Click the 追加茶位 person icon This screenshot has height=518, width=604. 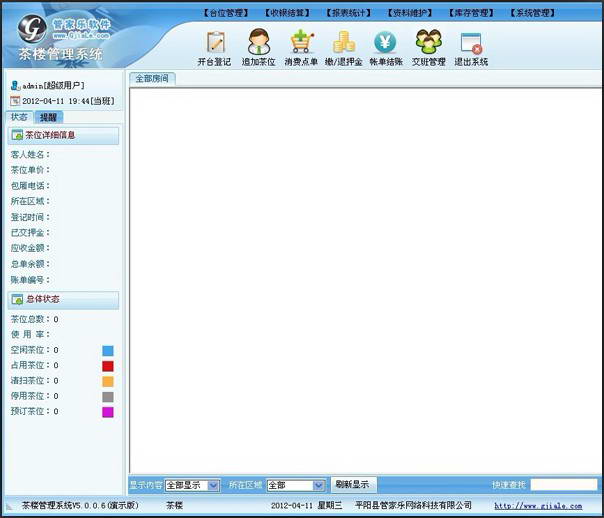coord(258,41)
